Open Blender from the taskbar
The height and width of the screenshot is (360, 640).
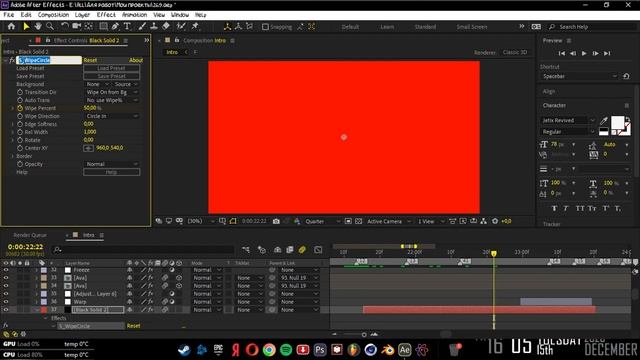click(x=388, y=350)
